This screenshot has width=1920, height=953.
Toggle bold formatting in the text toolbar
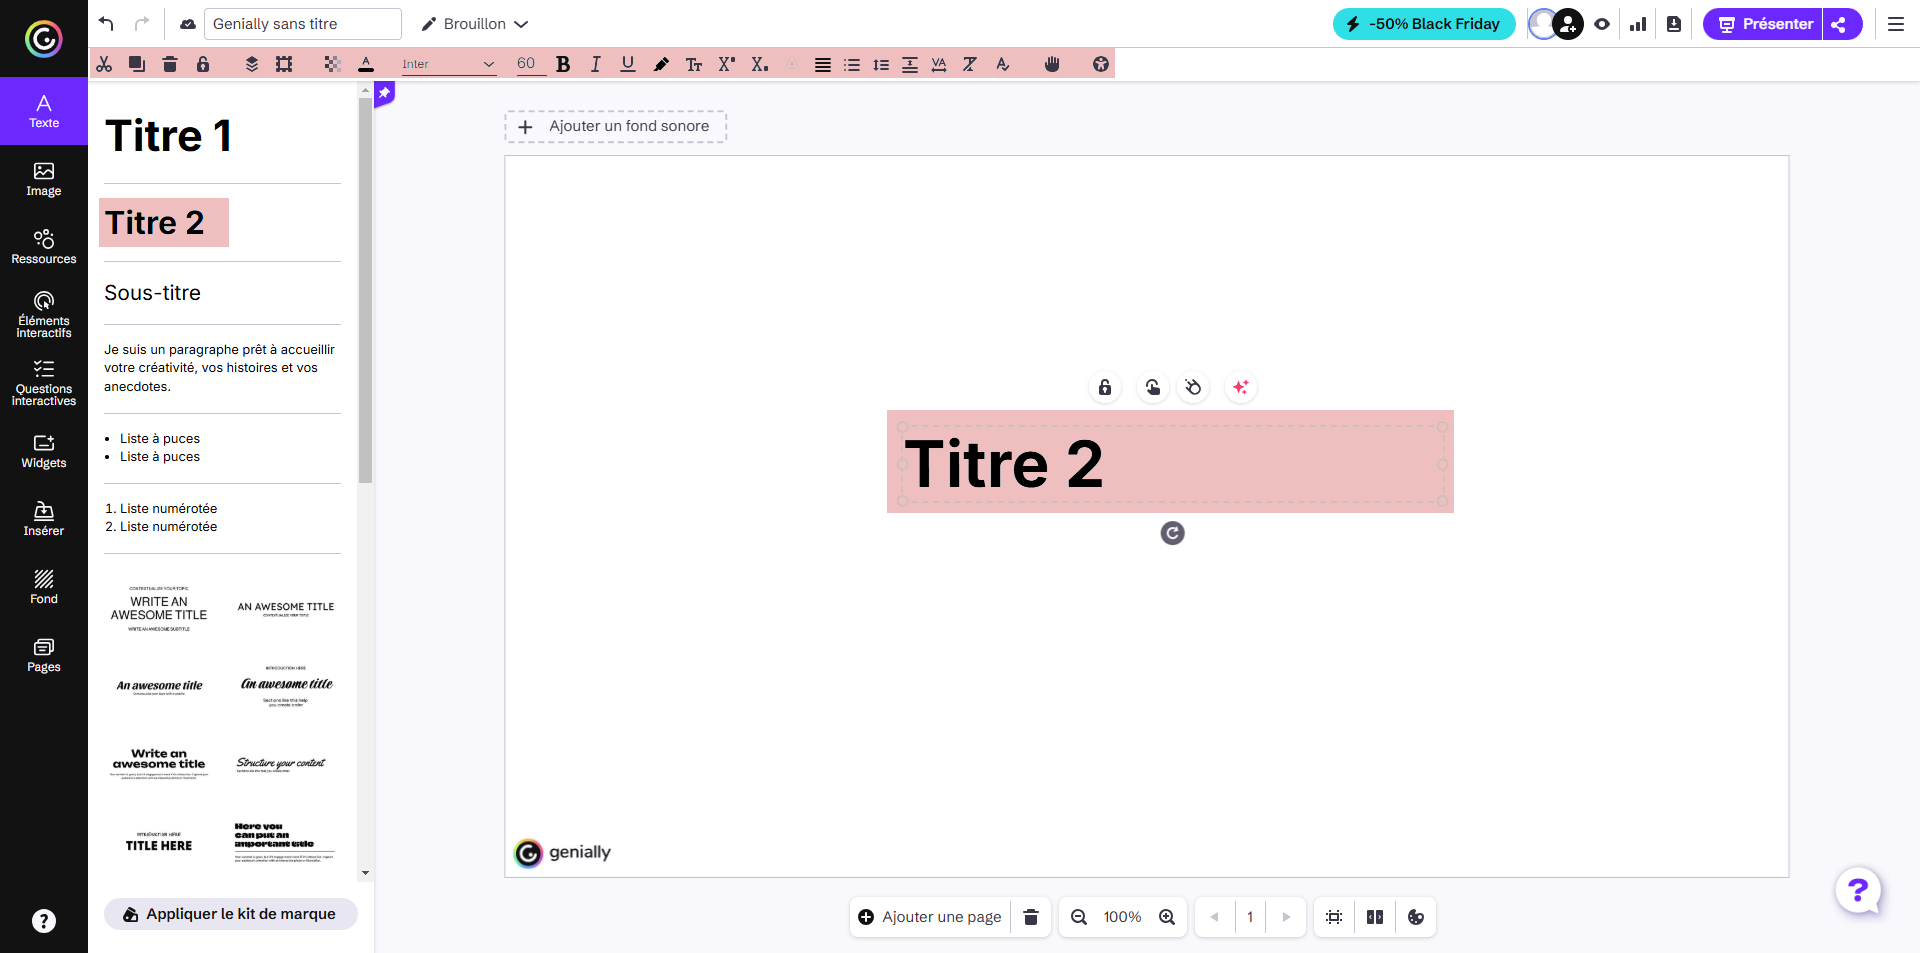[x=563, y=63]
